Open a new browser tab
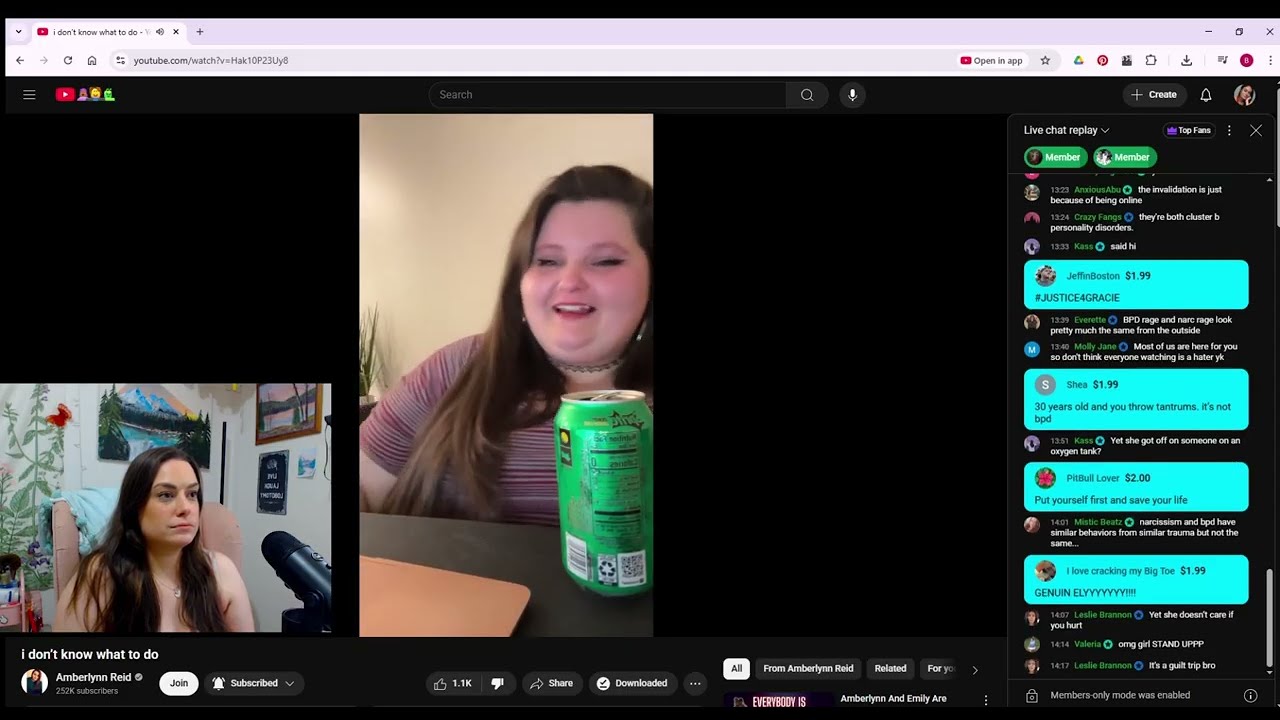 coord(199,32)
